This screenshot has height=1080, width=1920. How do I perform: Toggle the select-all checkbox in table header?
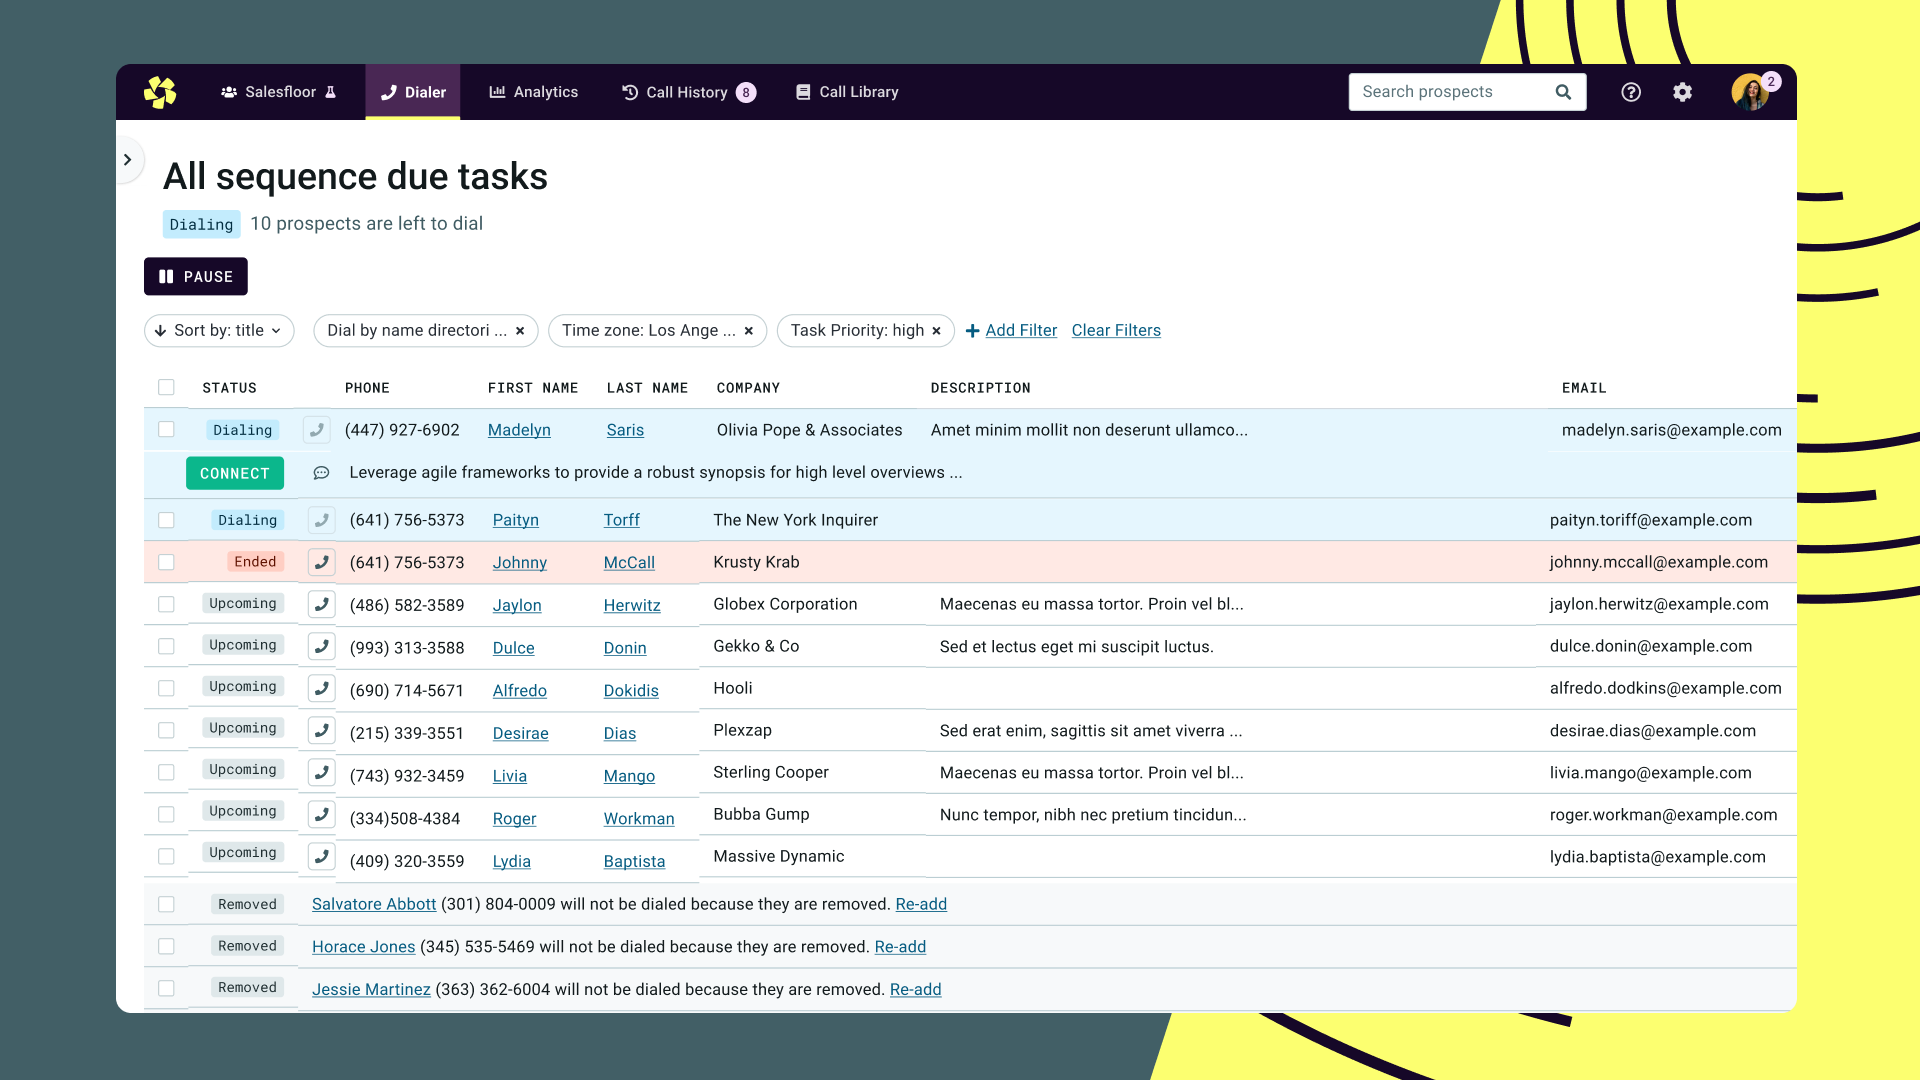click(x=166, y=387)
